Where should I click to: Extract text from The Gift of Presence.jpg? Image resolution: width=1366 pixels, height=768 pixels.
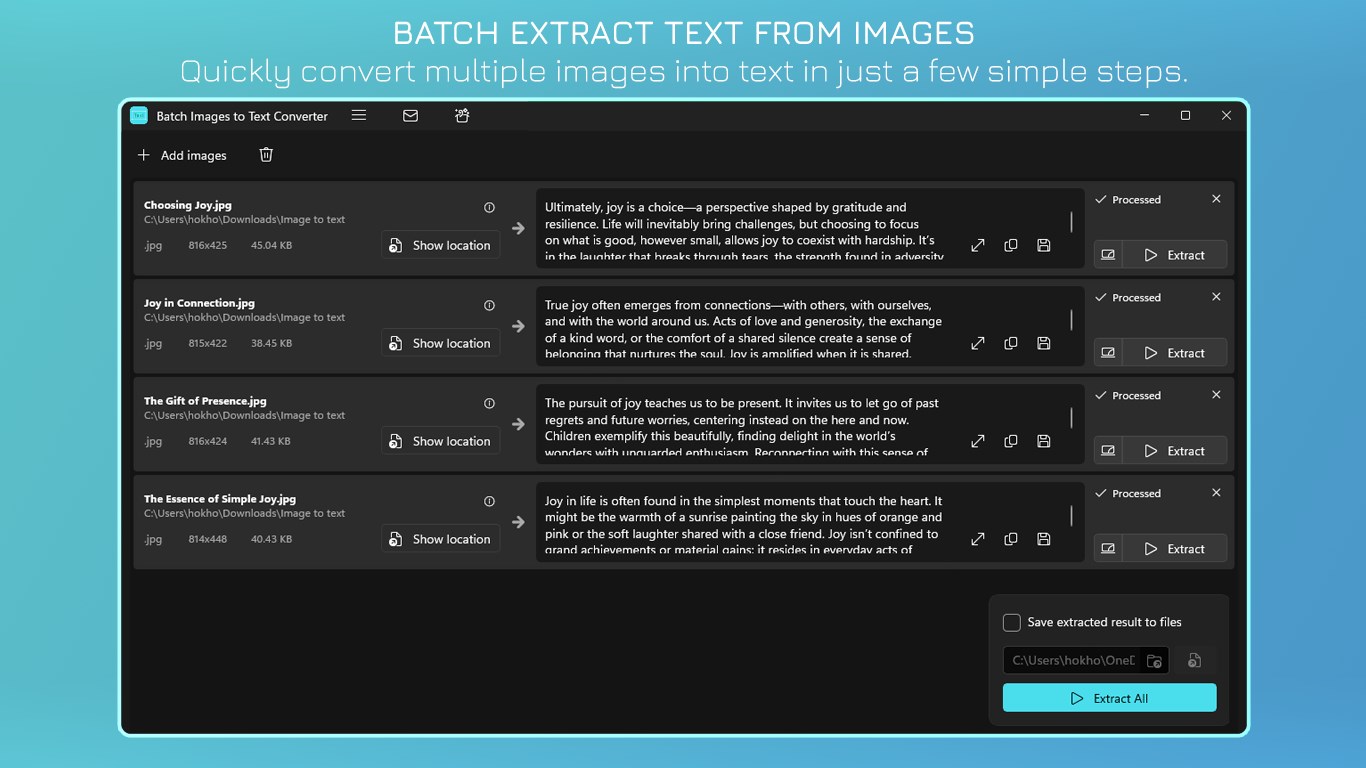(x=1174, y=451)
